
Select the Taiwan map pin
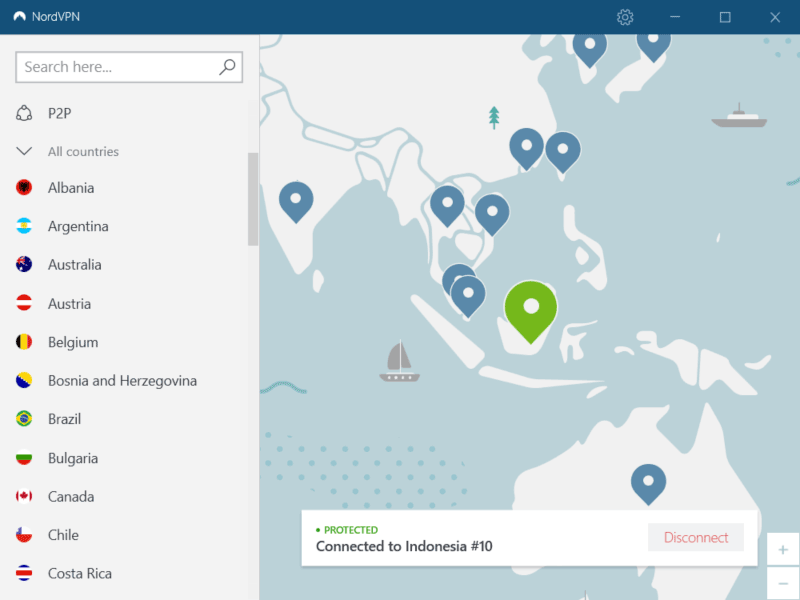[x=563, y=152]
